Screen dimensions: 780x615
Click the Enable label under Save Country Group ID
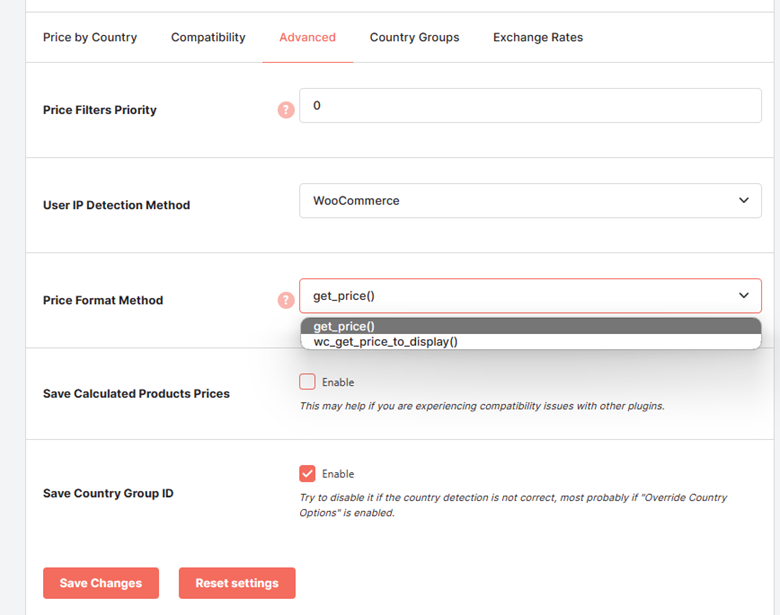[x=338, y=474]
